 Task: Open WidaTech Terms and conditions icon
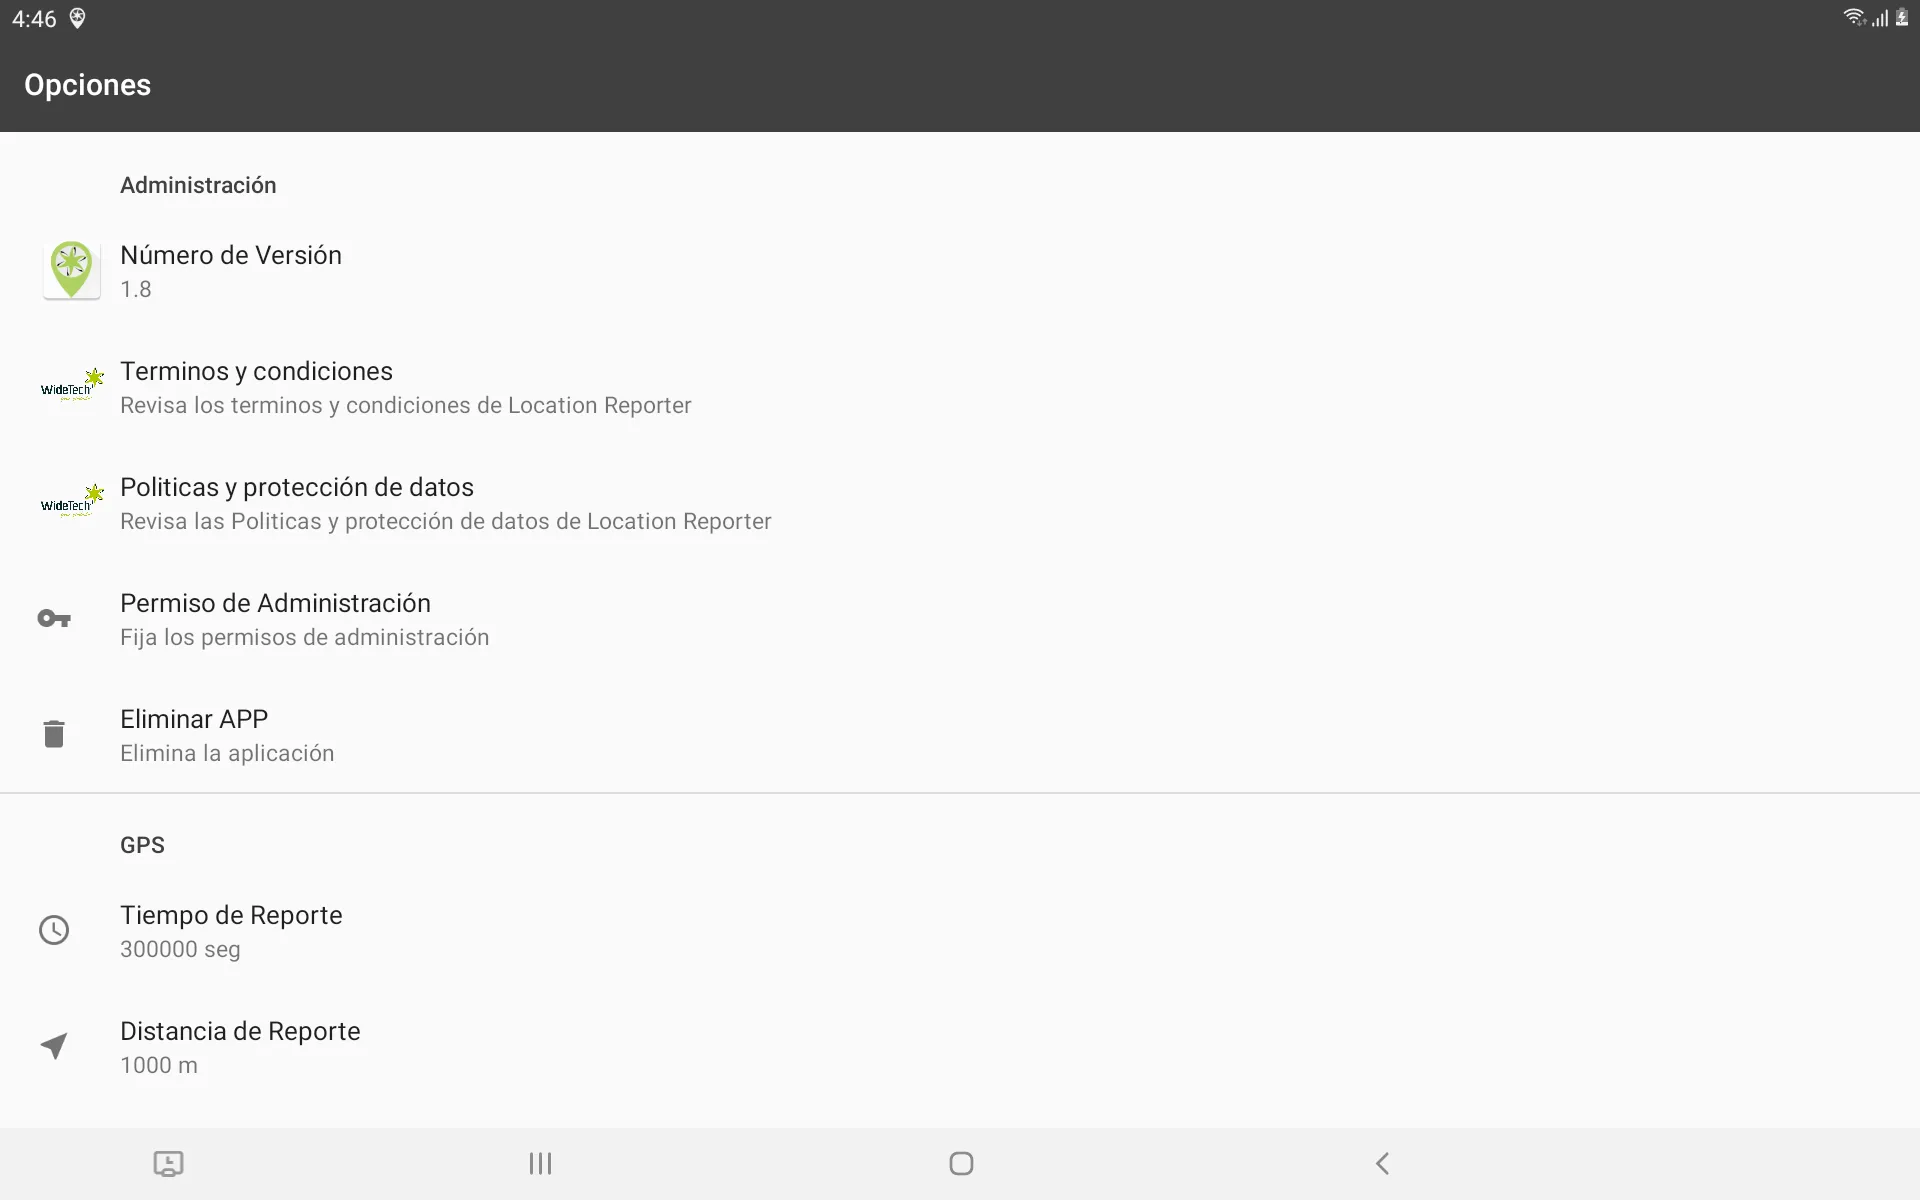click(x=70, y=386)
